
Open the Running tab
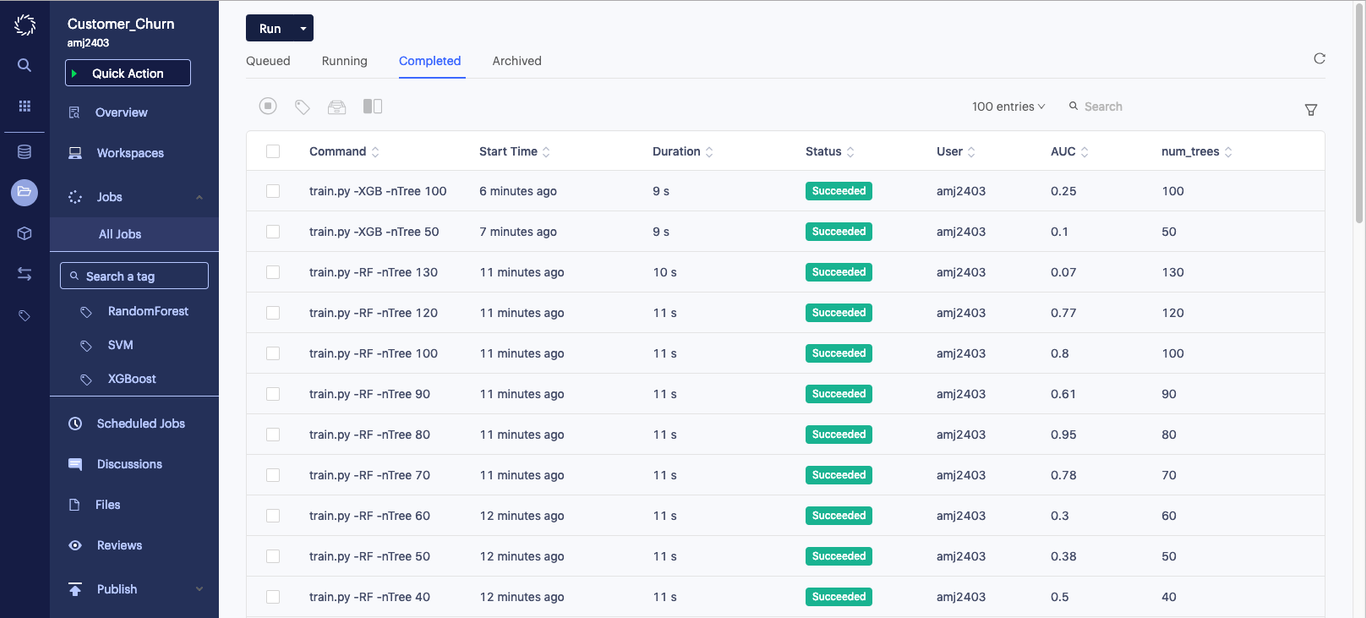(344, 61)
